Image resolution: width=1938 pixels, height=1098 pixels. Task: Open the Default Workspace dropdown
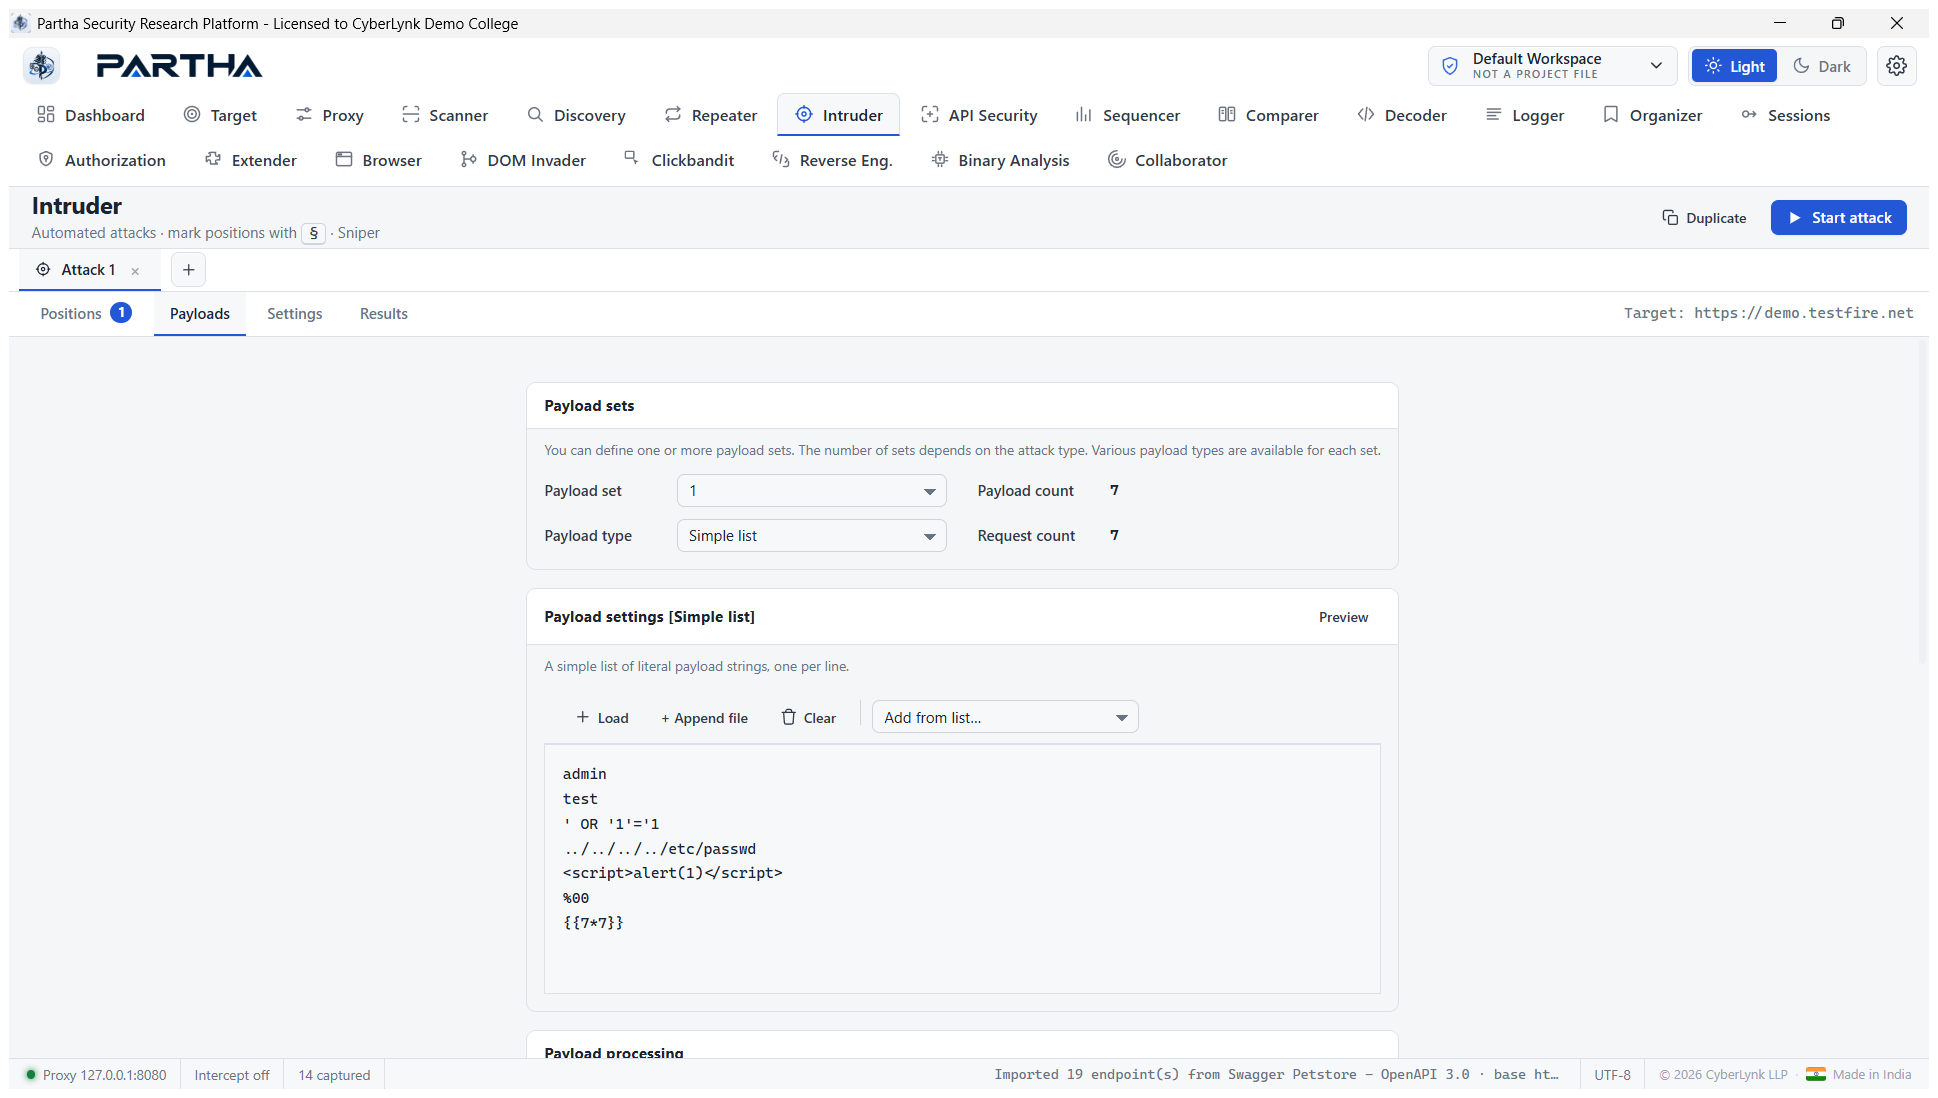[1553, 66]
